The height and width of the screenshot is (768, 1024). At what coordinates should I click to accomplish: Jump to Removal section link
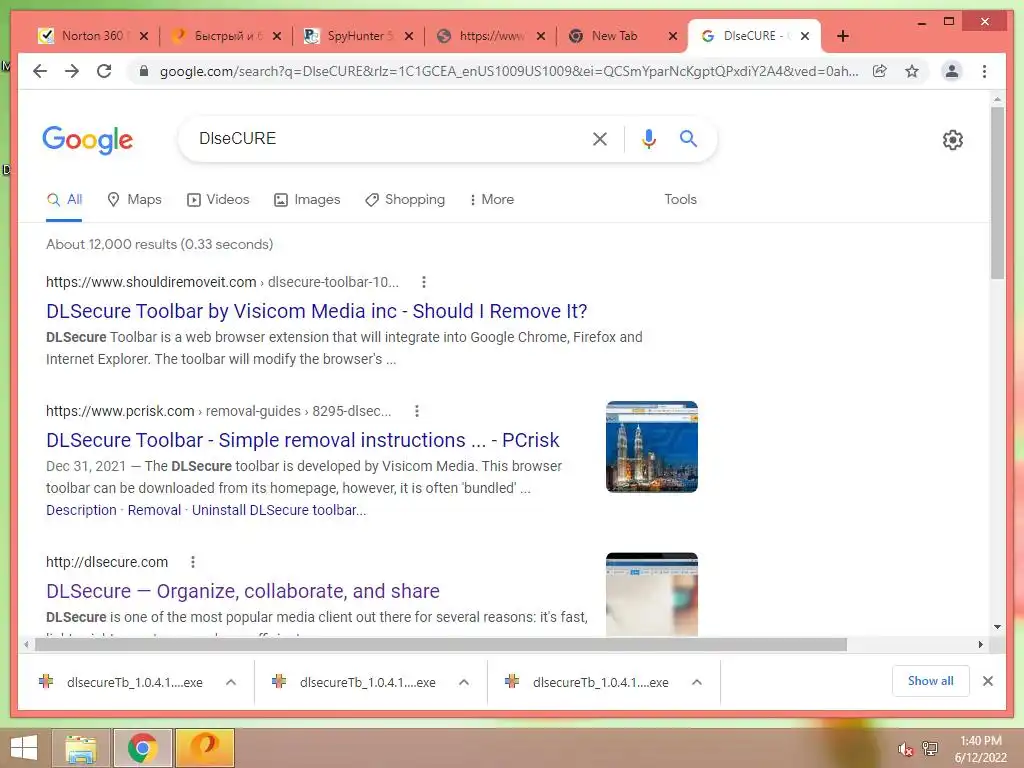[154, 510]
